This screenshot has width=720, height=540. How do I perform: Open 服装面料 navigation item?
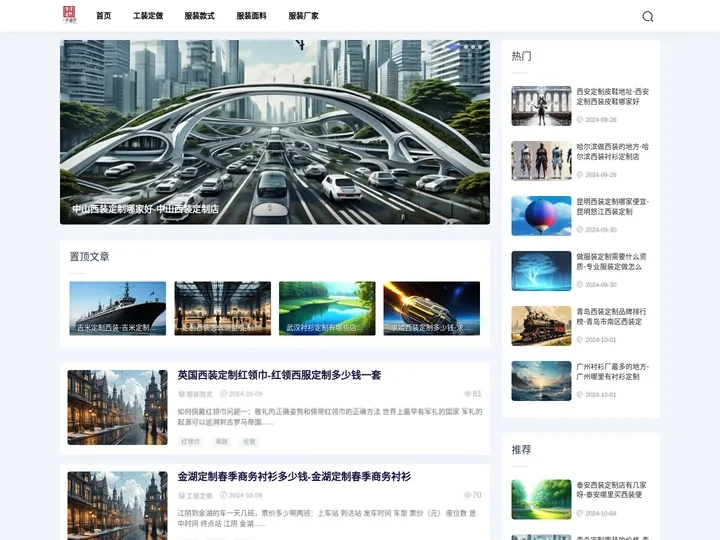251,16
